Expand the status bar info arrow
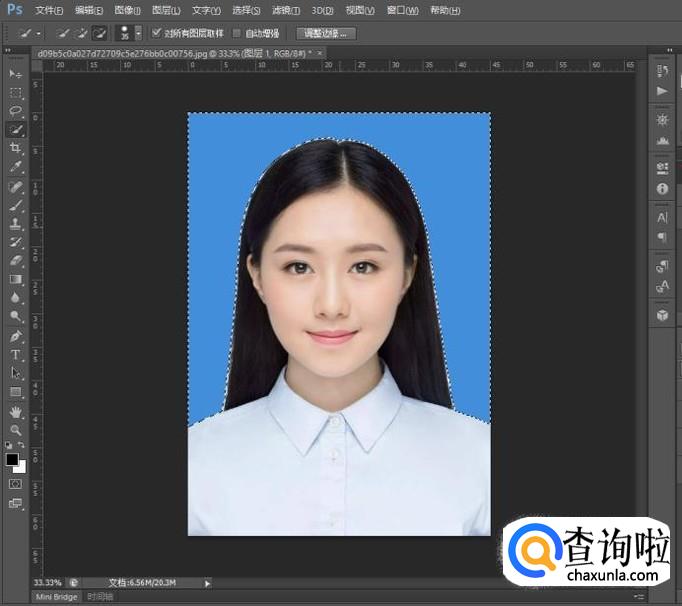 point(207,582)
